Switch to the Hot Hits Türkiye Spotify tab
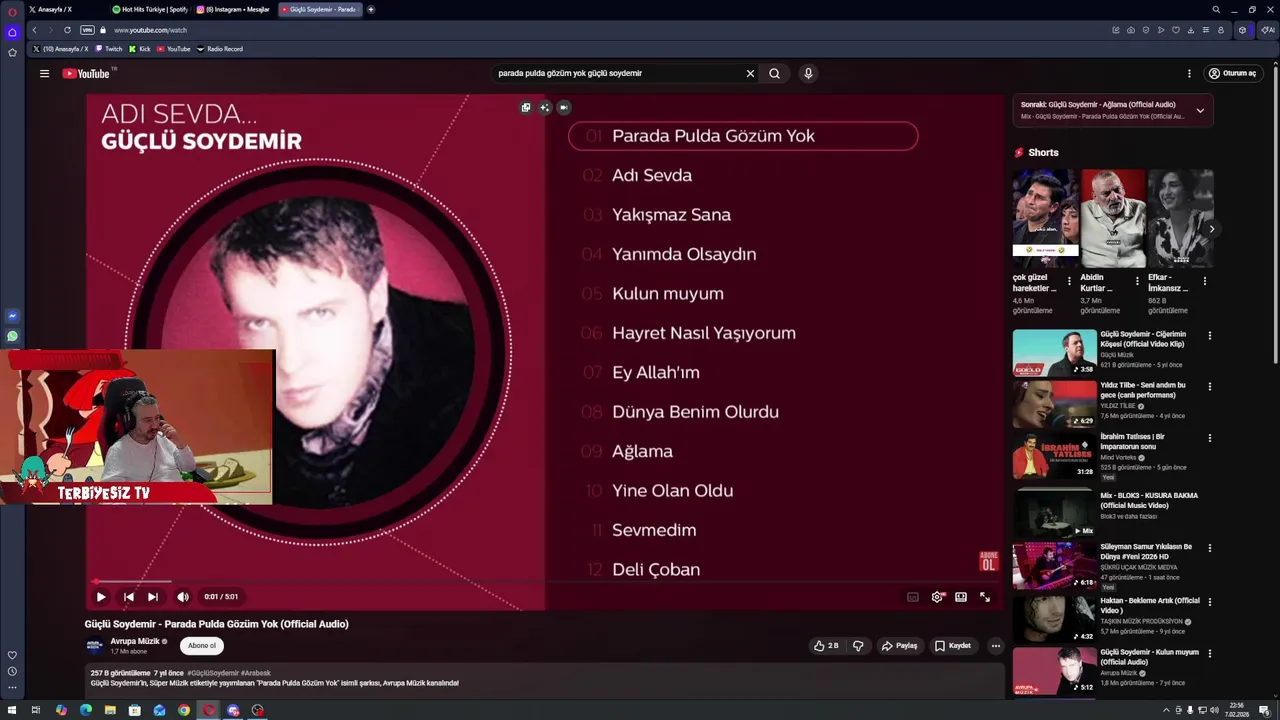 (150, 9)
